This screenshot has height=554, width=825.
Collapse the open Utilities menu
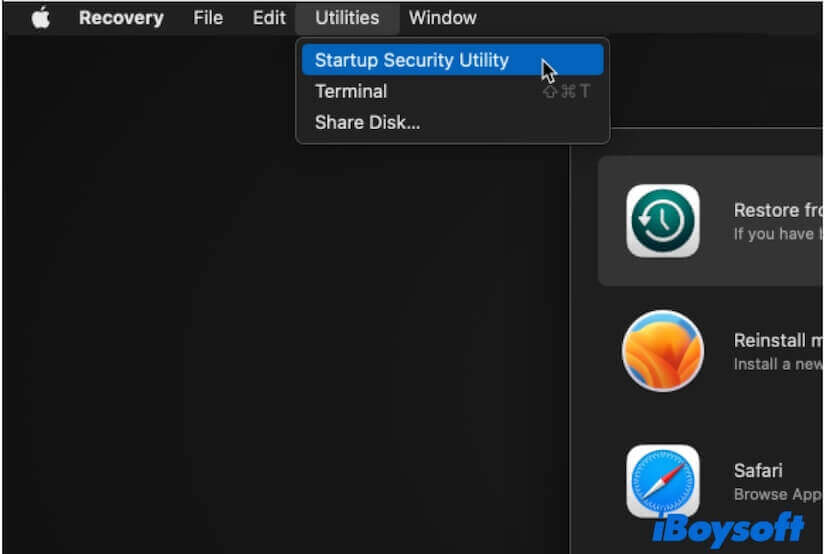click(347, 18)
